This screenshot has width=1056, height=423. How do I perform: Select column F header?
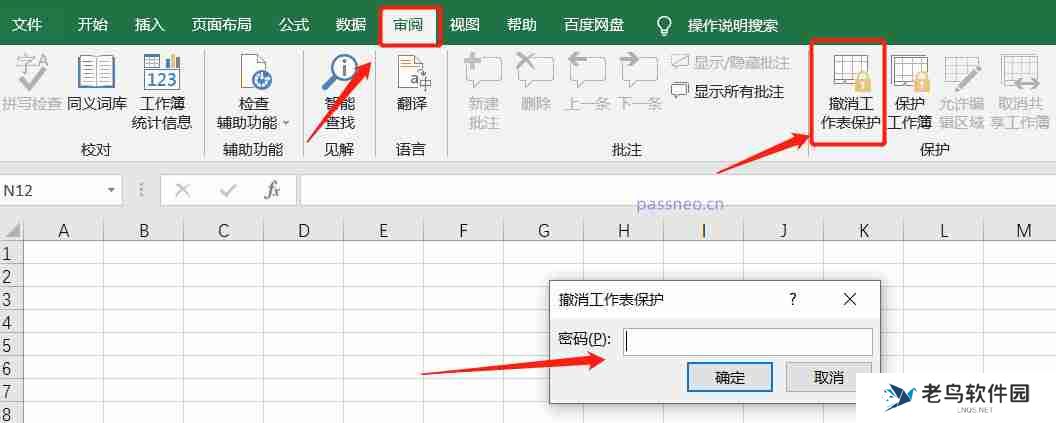[463, 232]
